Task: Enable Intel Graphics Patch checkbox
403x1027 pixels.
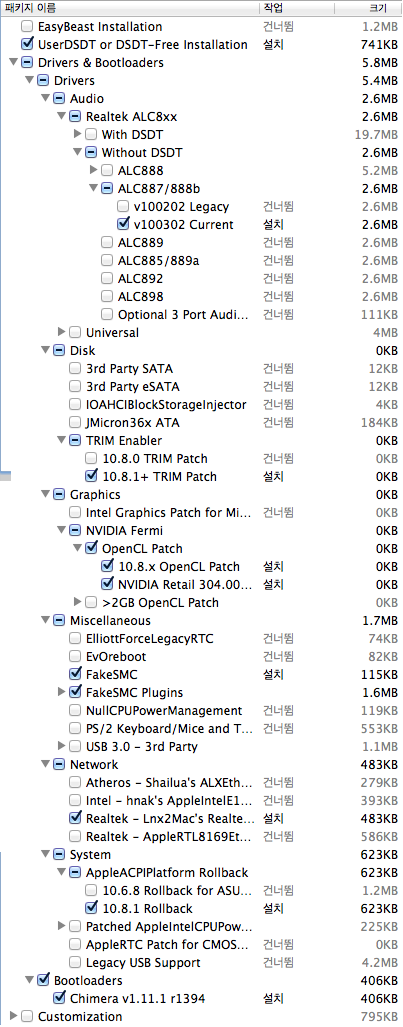Action: (75, 512)
